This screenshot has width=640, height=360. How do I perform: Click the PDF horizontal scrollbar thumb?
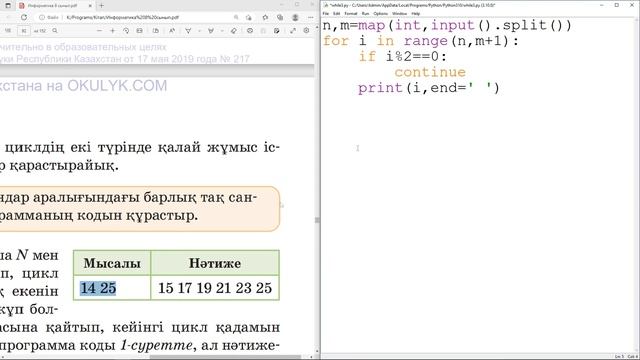coord(225,357)
